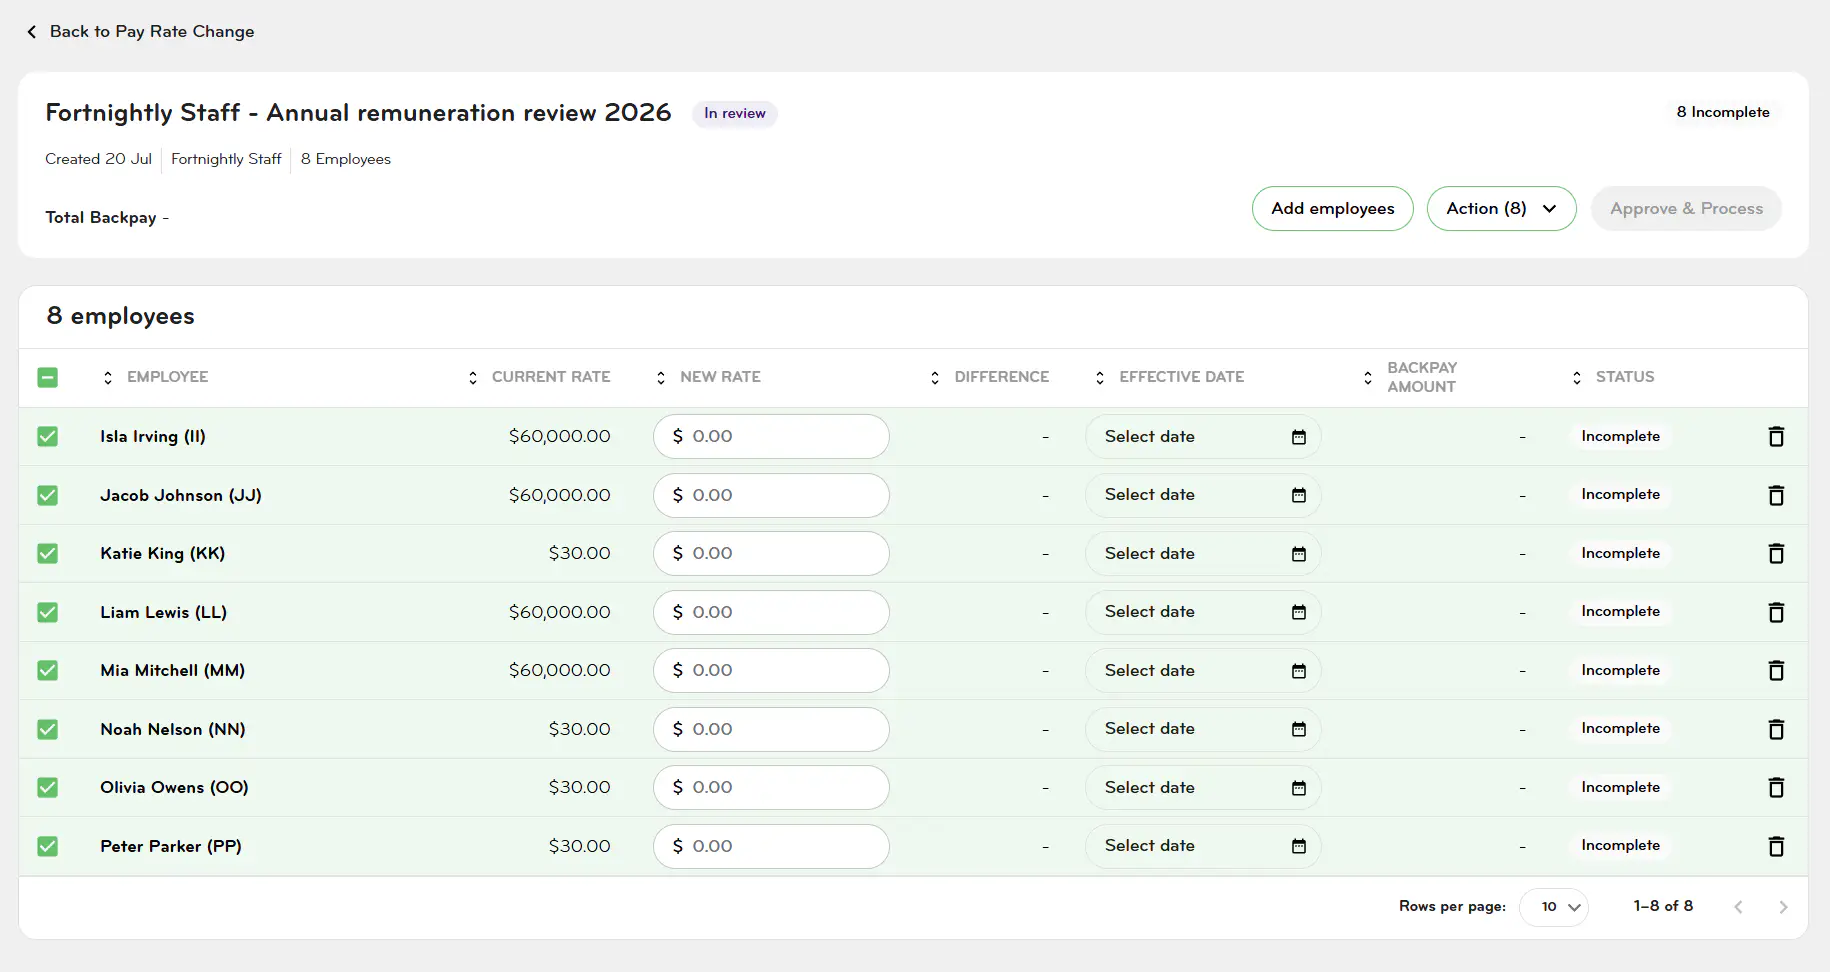Select date for Liam Lewis
Viewport: 1830px width, 972px height.
(x=1203, y=612)
